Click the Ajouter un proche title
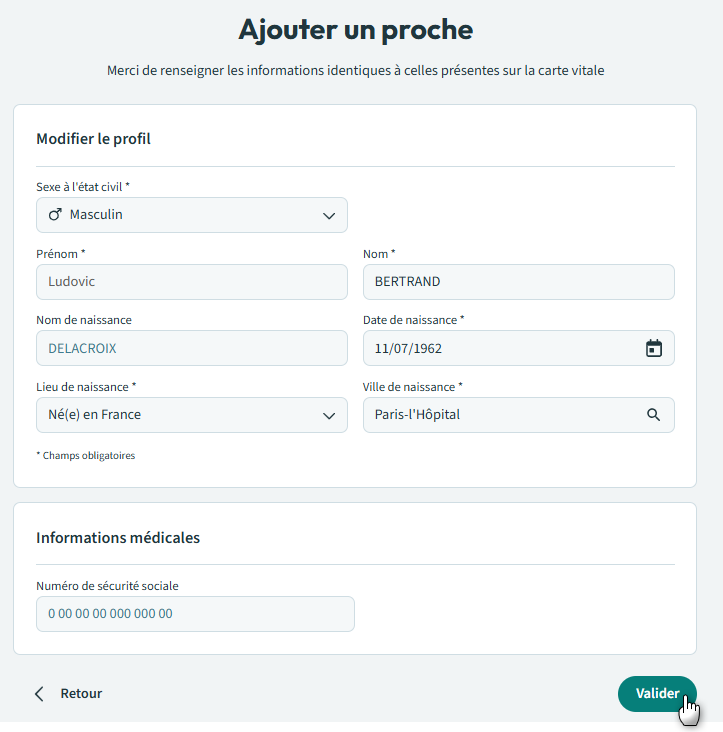The image size is (723, 732). click(x=355, y=30)
